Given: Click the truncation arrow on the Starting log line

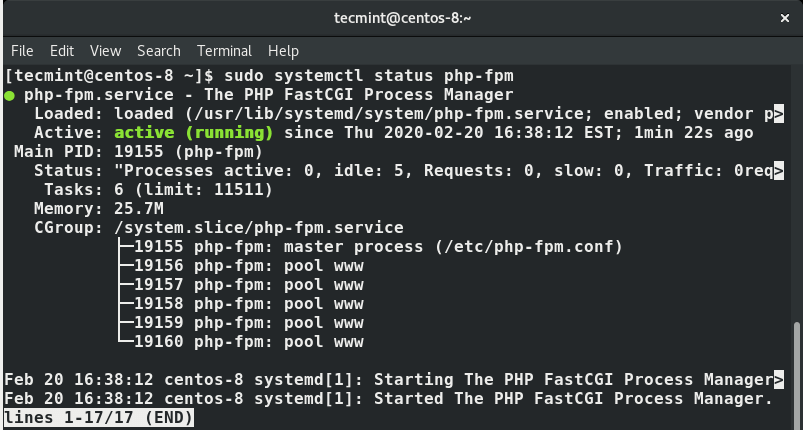Looking at the screenshot, I should pos(778,379).
